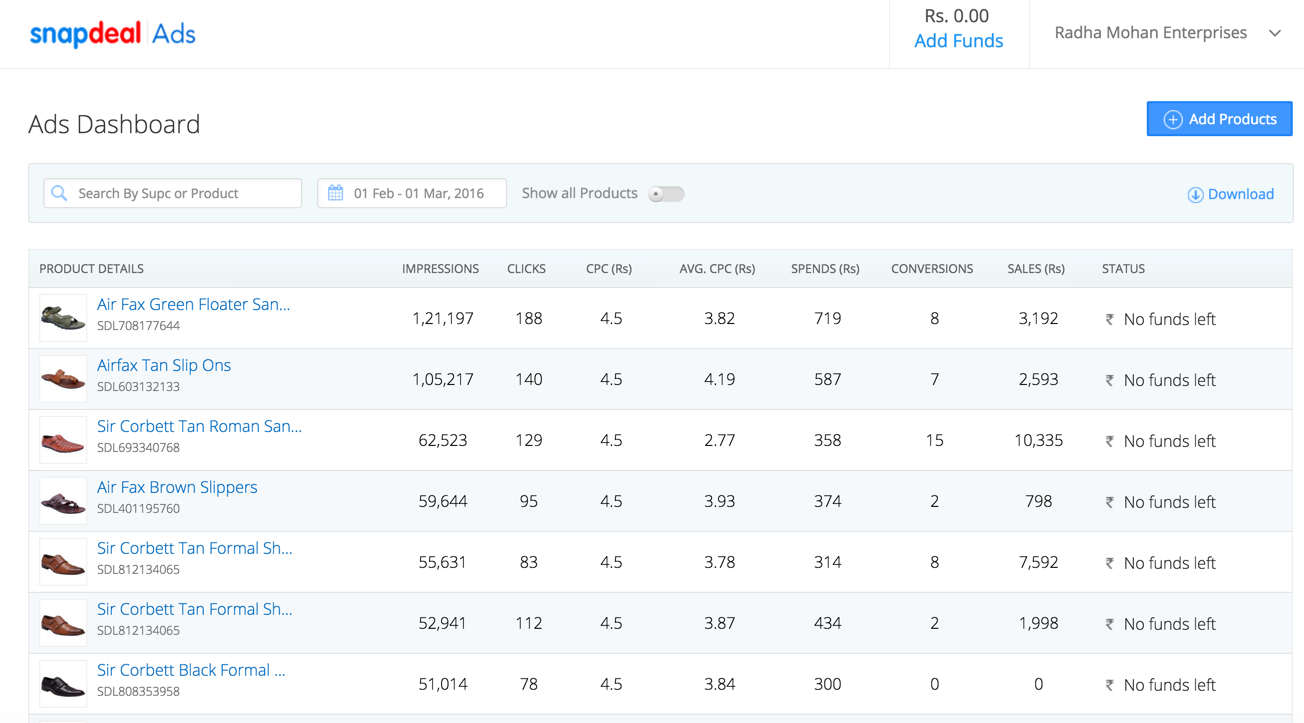Image resolution: width=1304 pixels, height=723 pixels.
Task: Click rupee icon in Air Fax Brown Slippers row
Action: [x=1109, y=503]
